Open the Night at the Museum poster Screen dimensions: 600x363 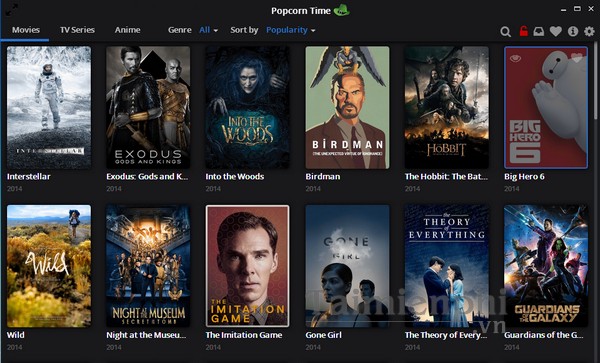pos(148,266)
